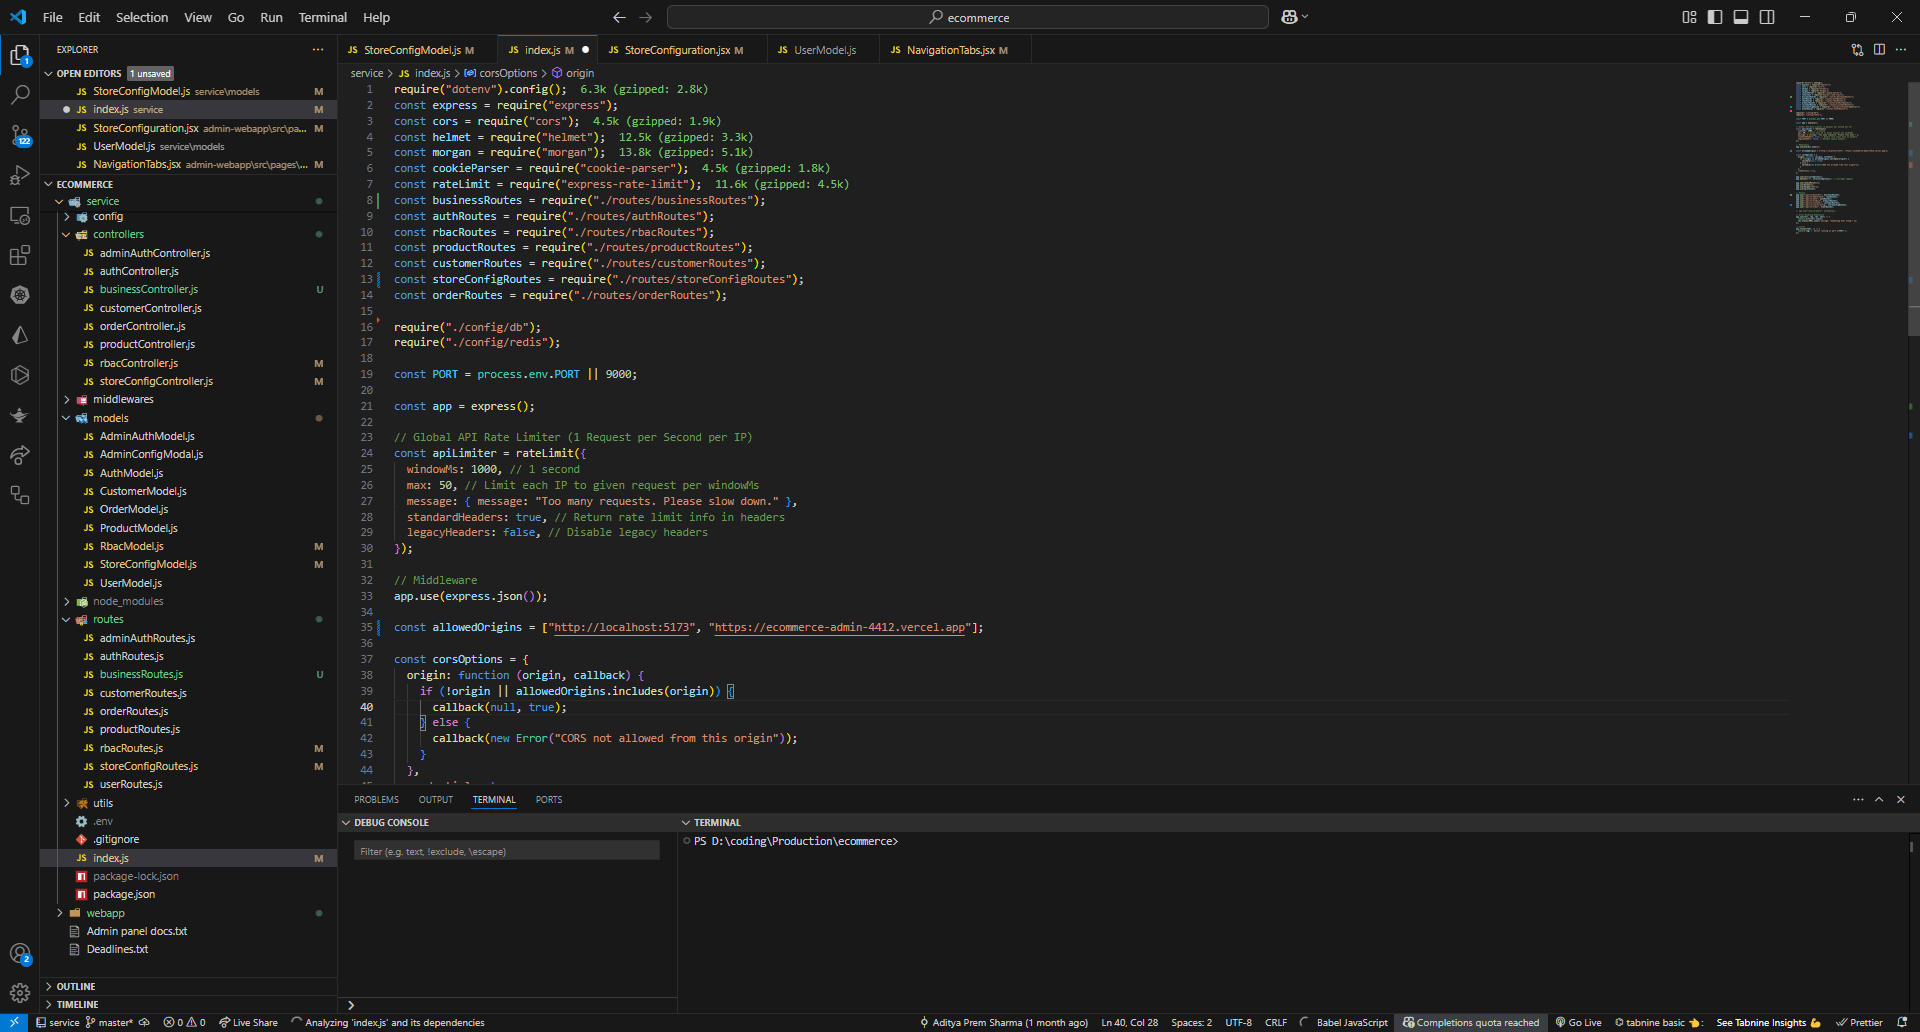Open storeConfigRoutes.js in the file tree
This screenshot has width=1920, height=1032.
148,766
